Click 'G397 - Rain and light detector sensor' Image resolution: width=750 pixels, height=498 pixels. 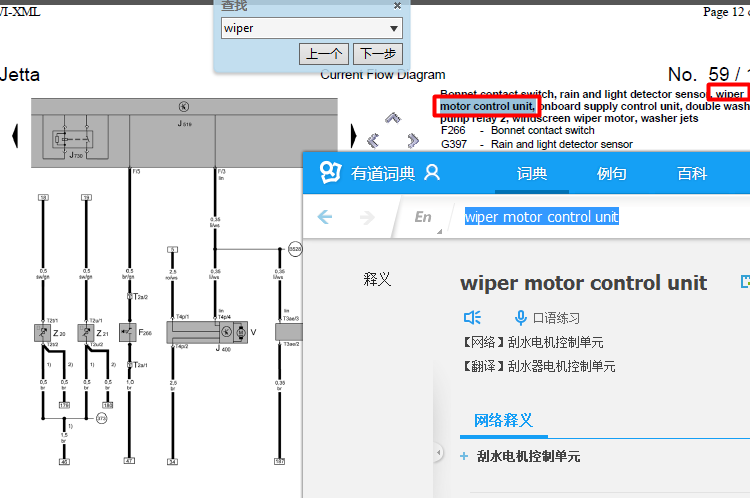(x=537, y=144)
